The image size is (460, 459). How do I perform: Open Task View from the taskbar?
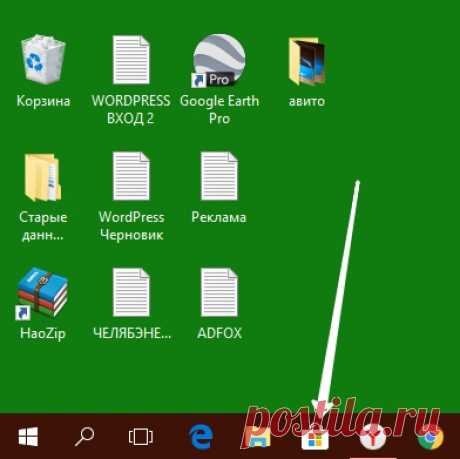141,436
